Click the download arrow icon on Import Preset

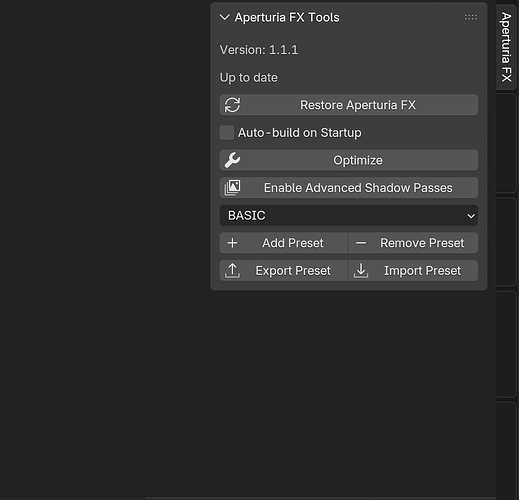coord(361,270)
